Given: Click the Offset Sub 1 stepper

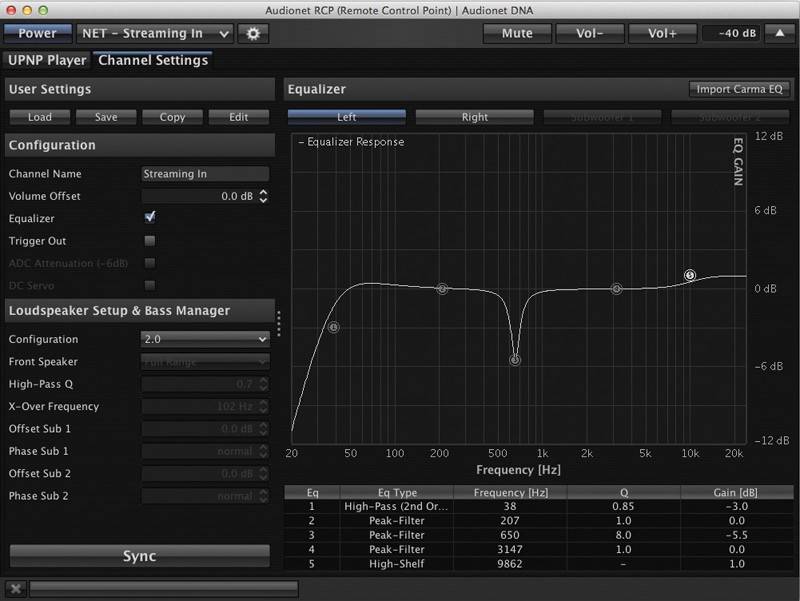Looking at the screenshot, I should (x=263, y=429).
